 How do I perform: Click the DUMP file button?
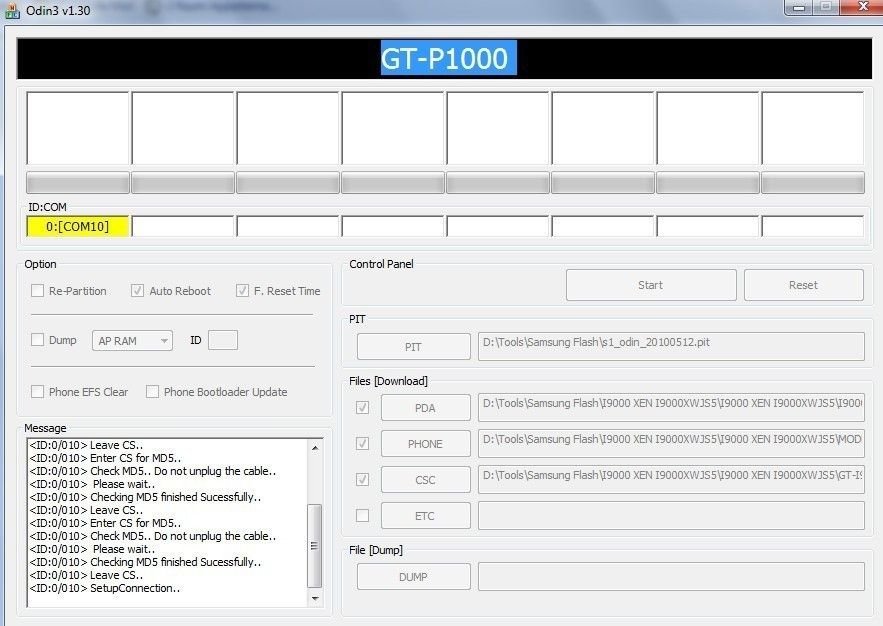point(413,577)
